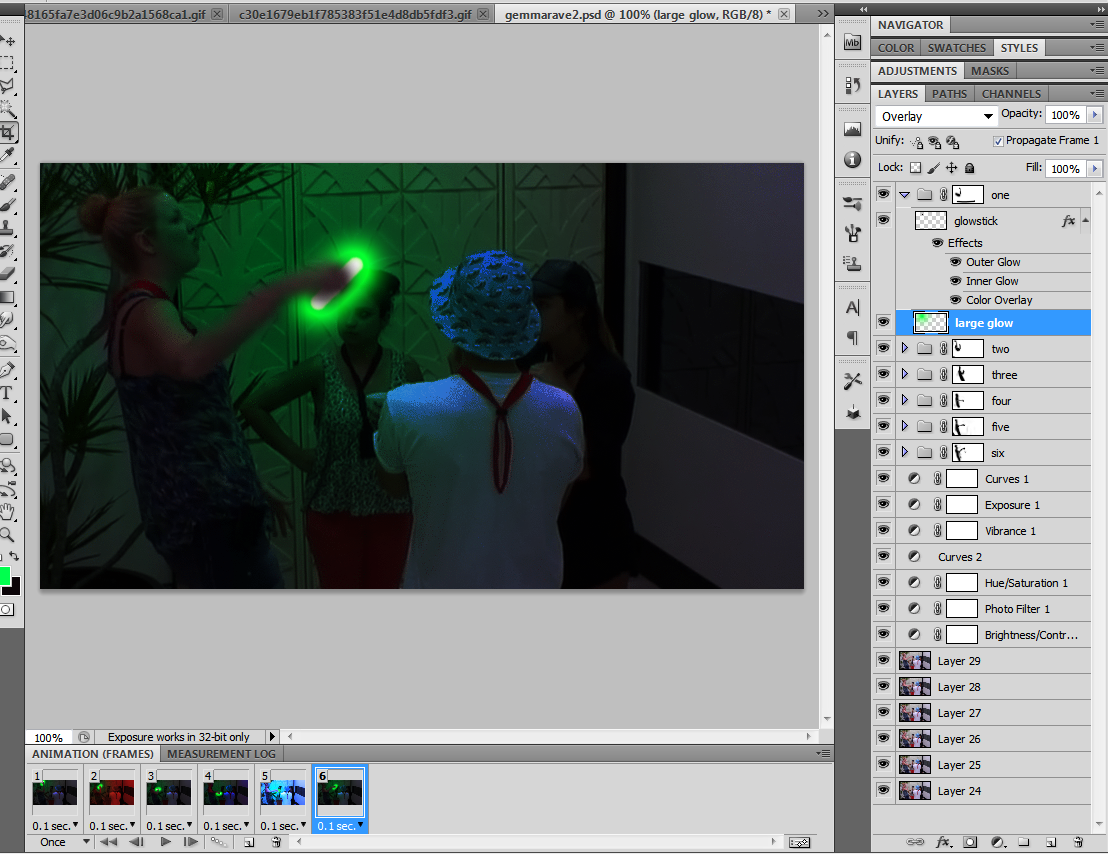
Task: Click the green foreground color swatch
Action: (x=4, y=576)
